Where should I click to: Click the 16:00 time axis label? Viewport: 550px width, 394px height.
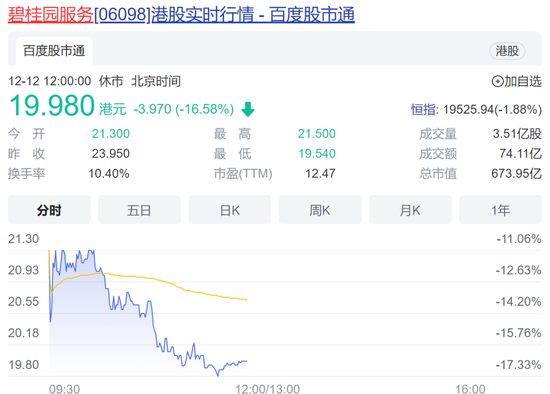(470, 389)
